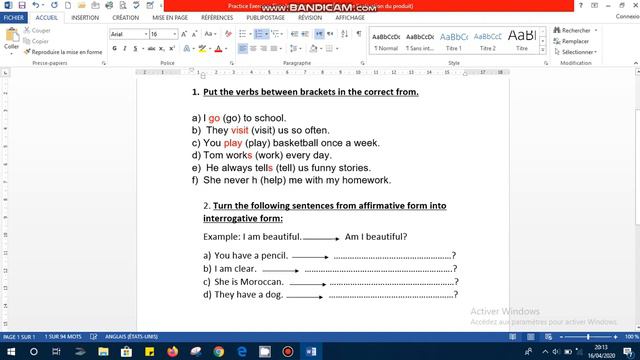The image size is (640, 360).
Task: Align text to the left
Action: click(242, 49)
